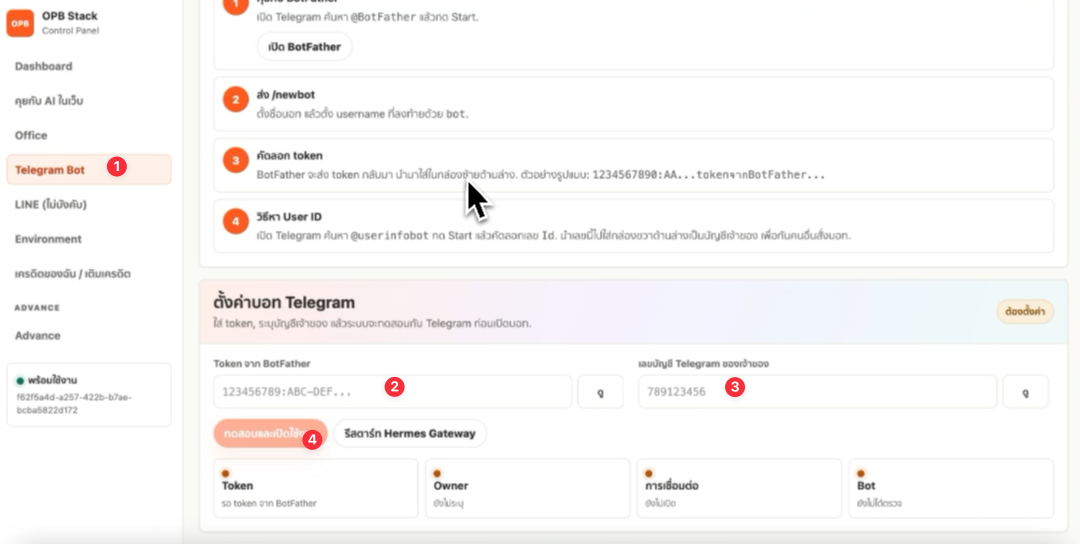Image resolution: width=1080 pixels, height=544 pixels.
Task: Open the Advance sidebar item
Action: [x=38, y=335]
